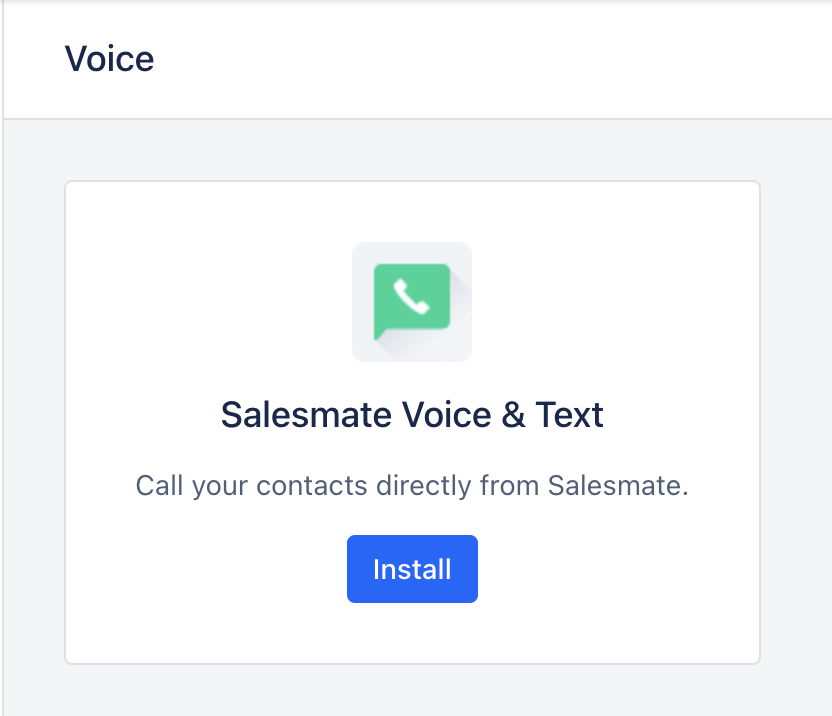Click the word 'Voice' in the card title

point(446,414)
